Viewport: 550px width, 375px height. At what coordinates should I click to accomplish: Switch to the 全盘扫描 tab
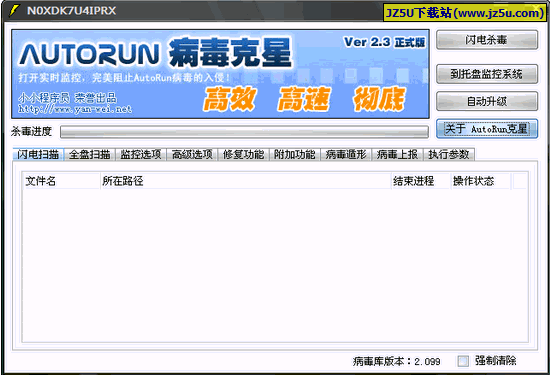[90, 154]
